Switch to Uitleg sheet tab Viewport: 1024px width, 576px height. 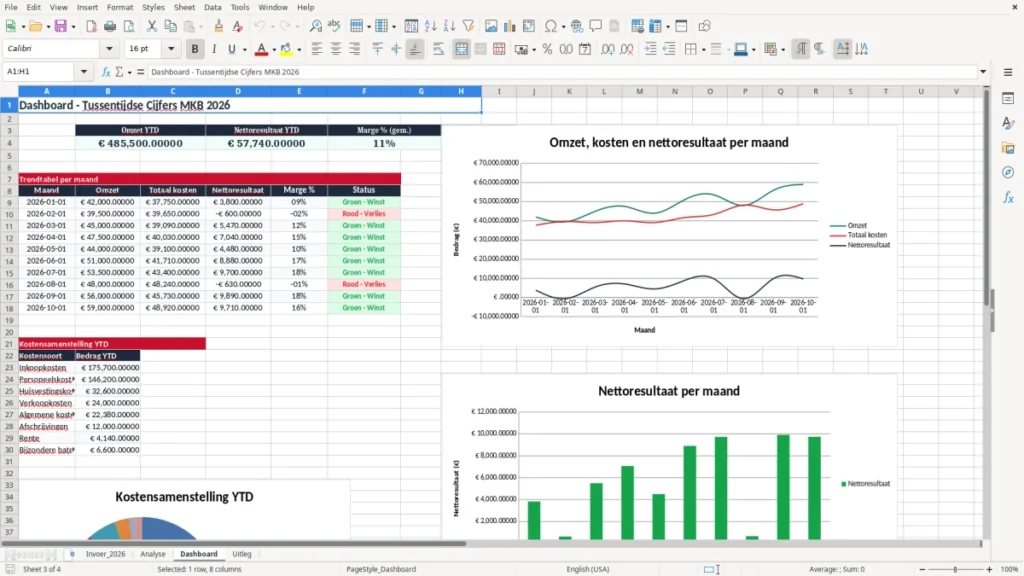[x=242, y=554]
